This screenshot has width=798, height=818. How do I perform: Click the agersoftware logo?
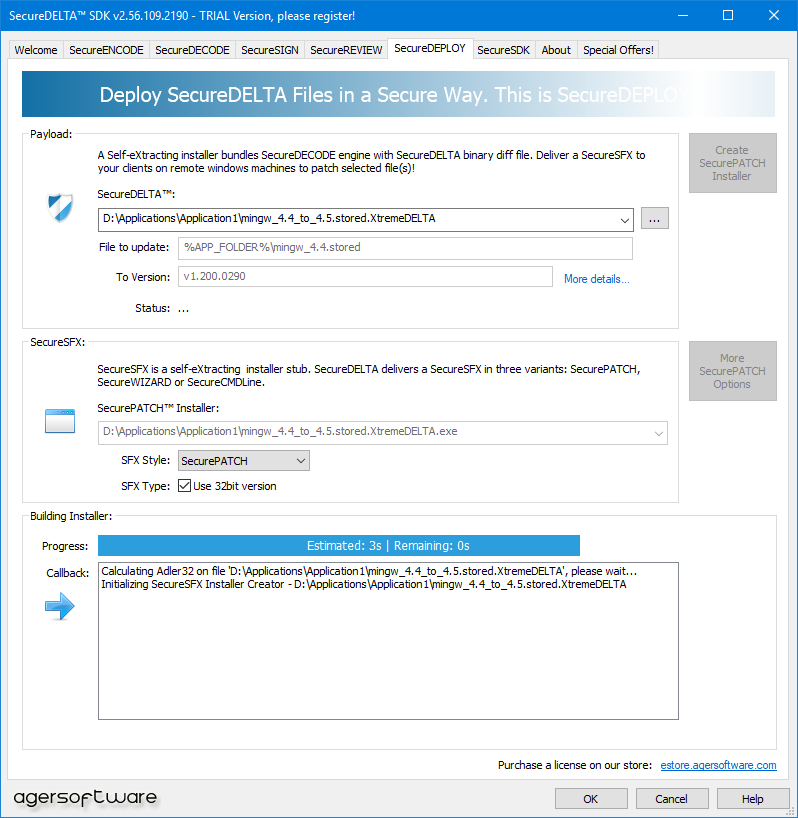click(85, 797)
